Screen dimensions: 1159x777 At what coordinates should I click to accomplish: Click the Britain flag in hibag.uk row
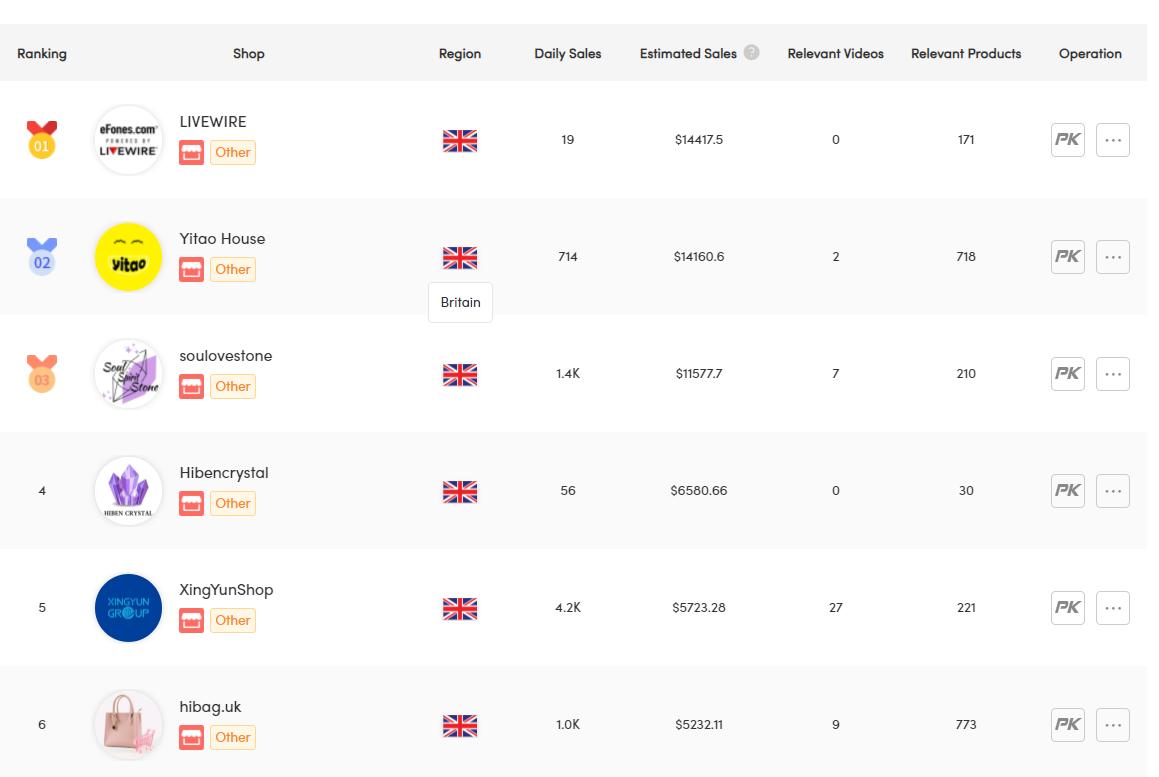(460, 726)
